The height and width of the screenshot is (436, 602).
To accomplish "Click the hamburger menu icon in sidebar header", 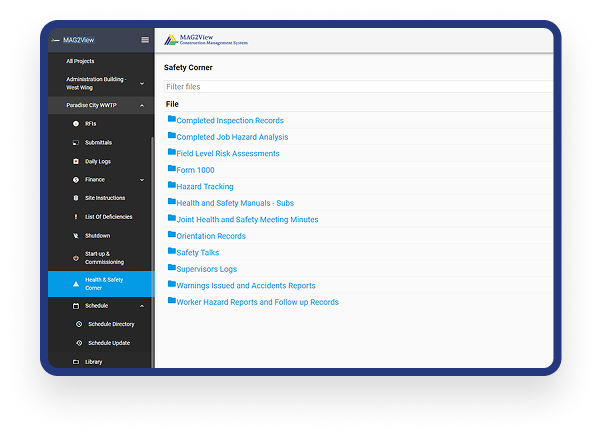I will pos(145,40).
